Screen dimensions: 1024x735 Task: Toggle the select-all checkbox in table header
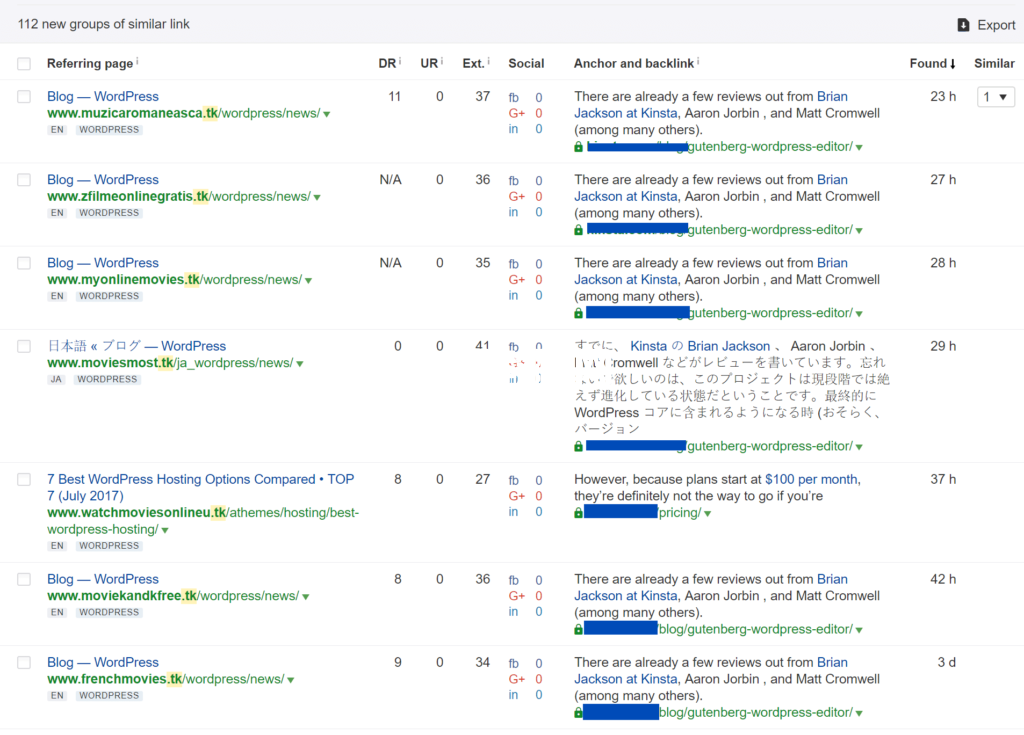pyautogui.click(x=24, y=63)
